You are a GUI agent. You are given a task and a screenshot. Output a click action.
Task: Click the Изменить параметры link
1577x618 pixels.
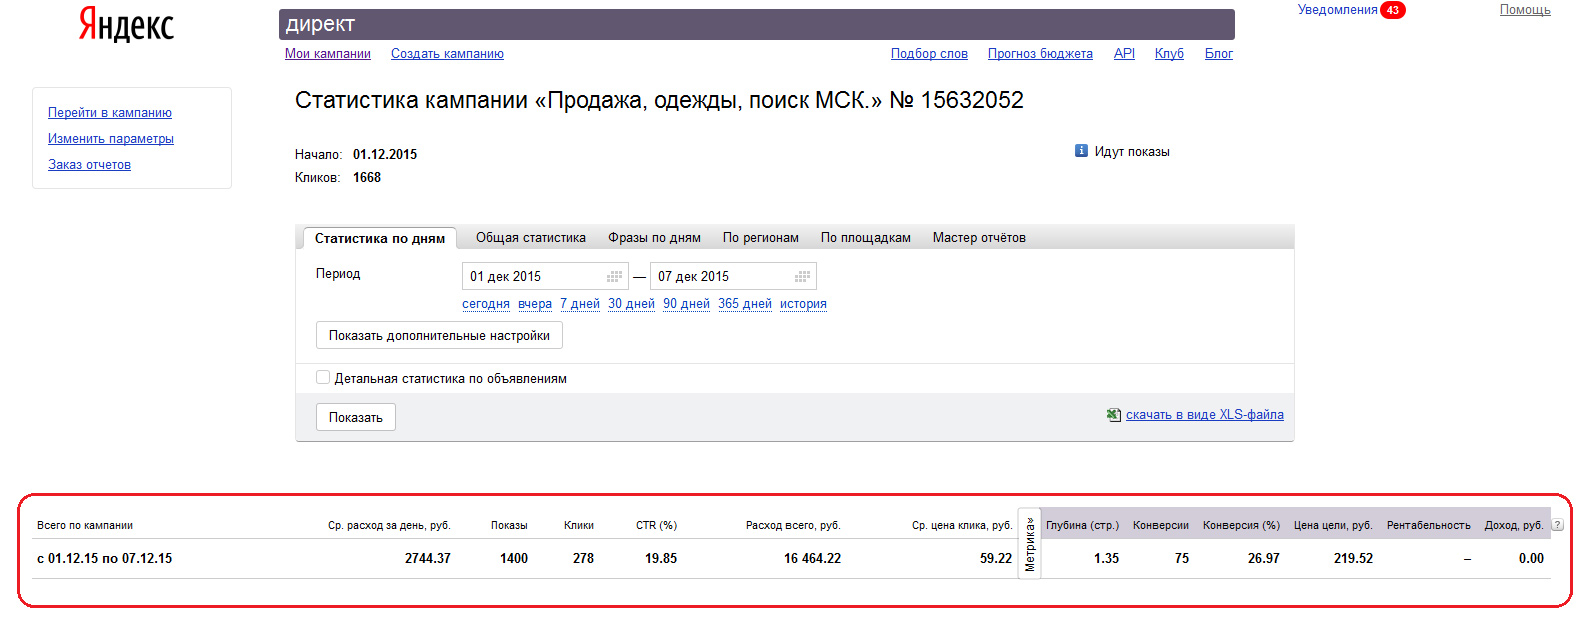point(111,139)
